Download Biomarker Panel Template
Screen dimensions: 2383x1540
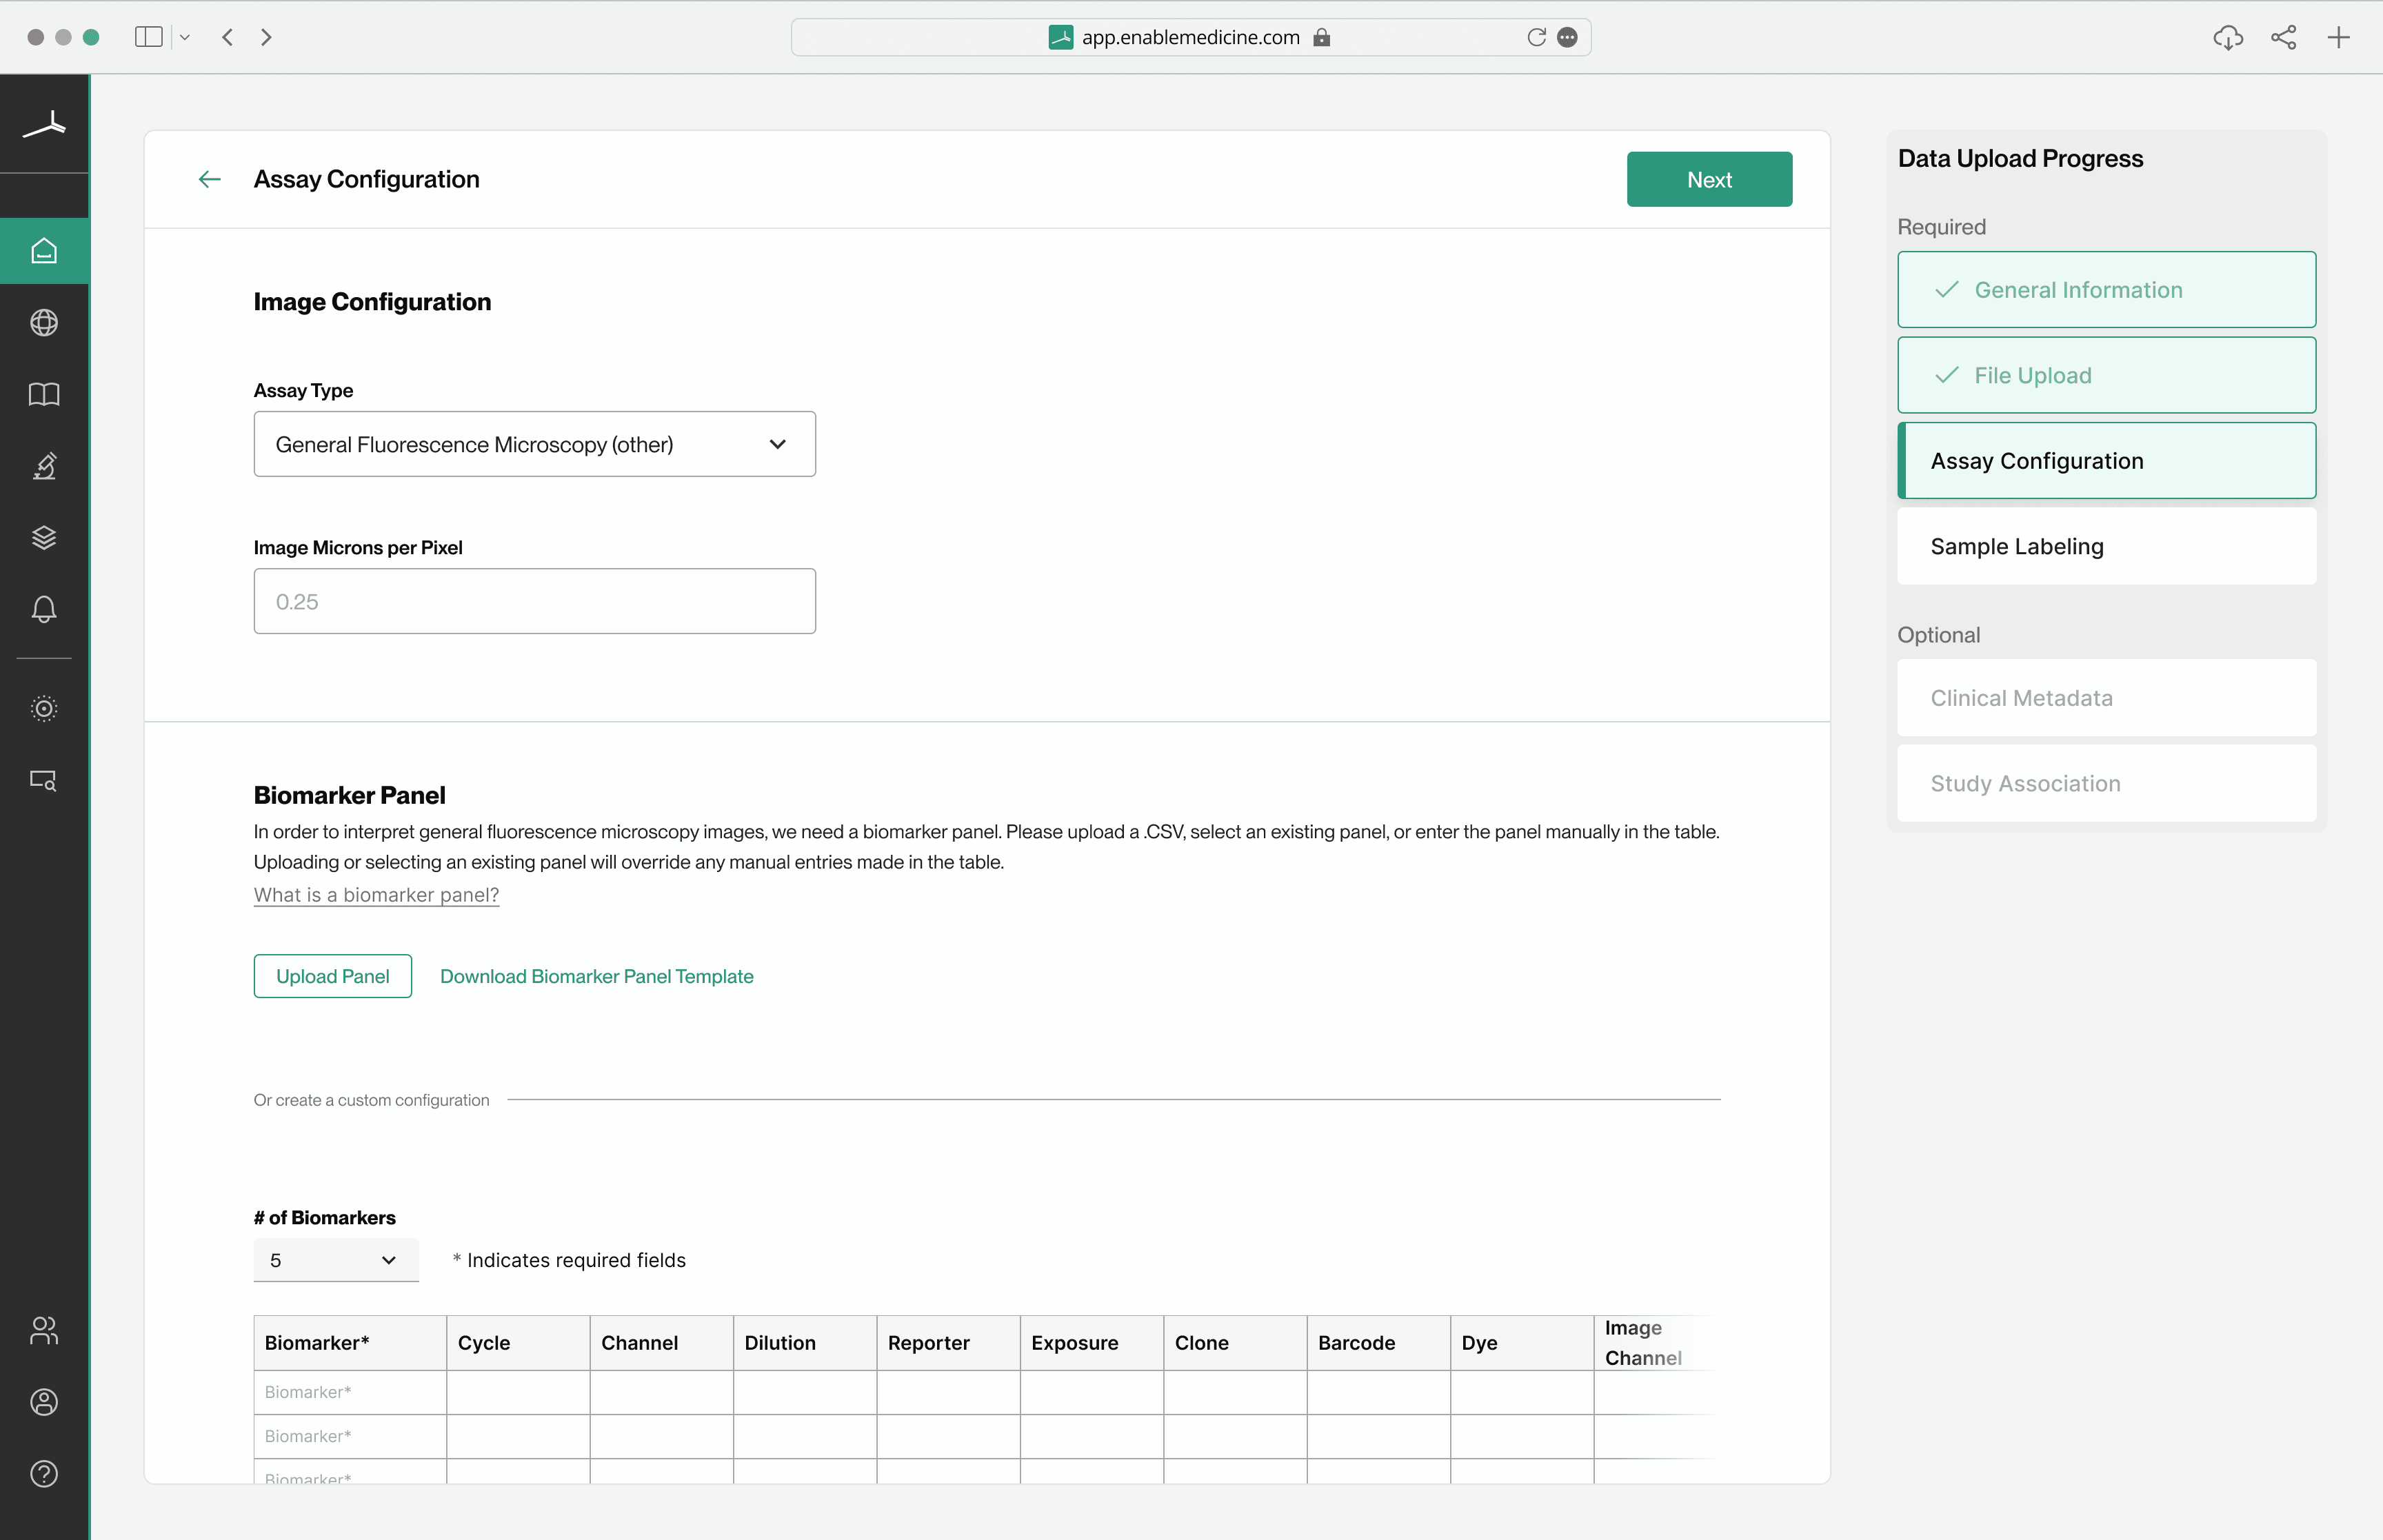pyautogui.click(x=597, y=976)
